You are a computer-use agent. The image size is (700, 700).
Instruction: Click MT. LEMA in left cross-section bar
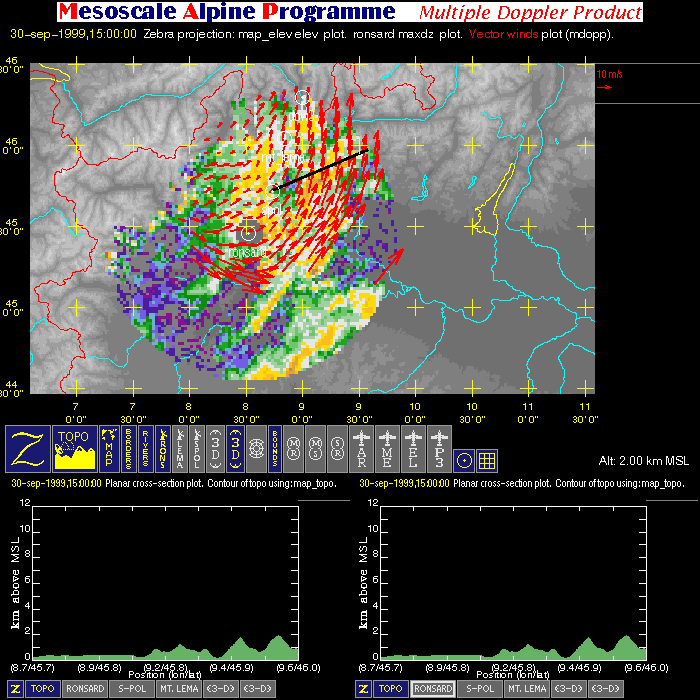[178, 689]
